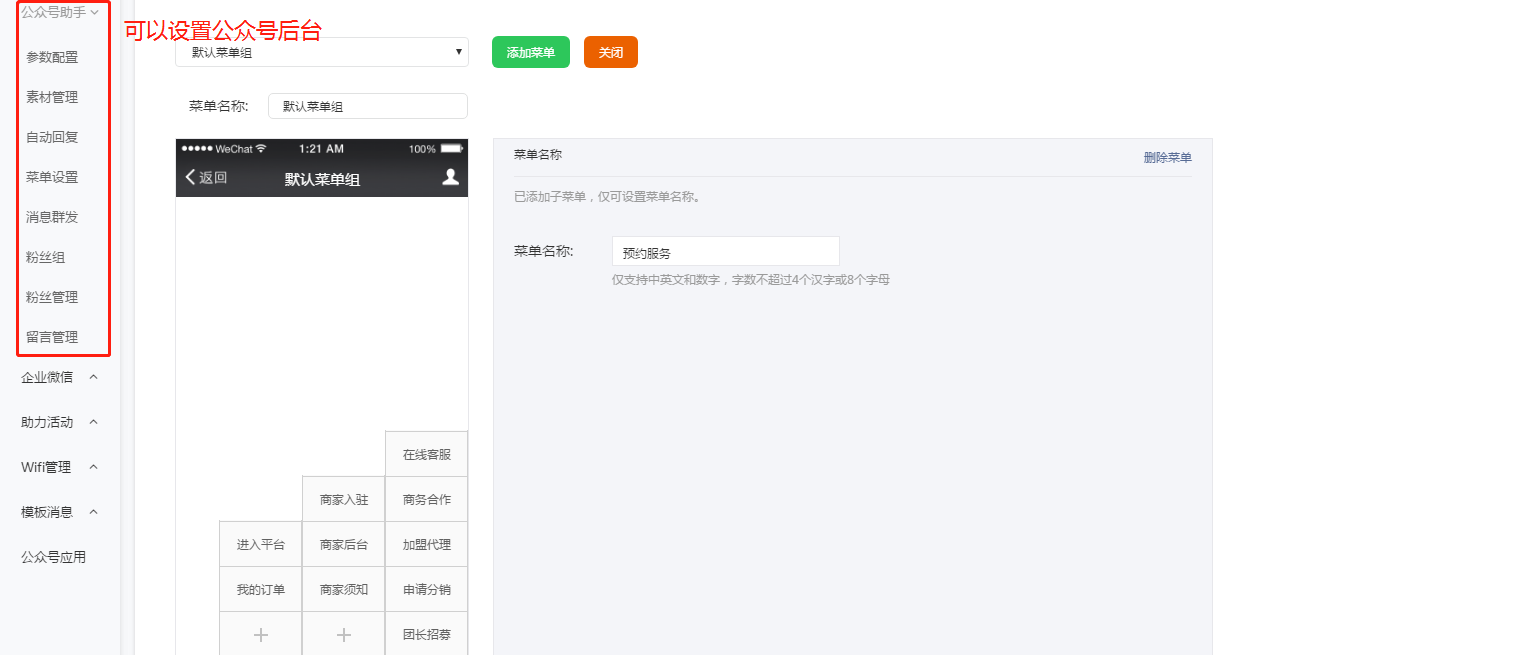1514x655 pixels.
Task: Click the orange 关闭 button
Action: [610, 52]
